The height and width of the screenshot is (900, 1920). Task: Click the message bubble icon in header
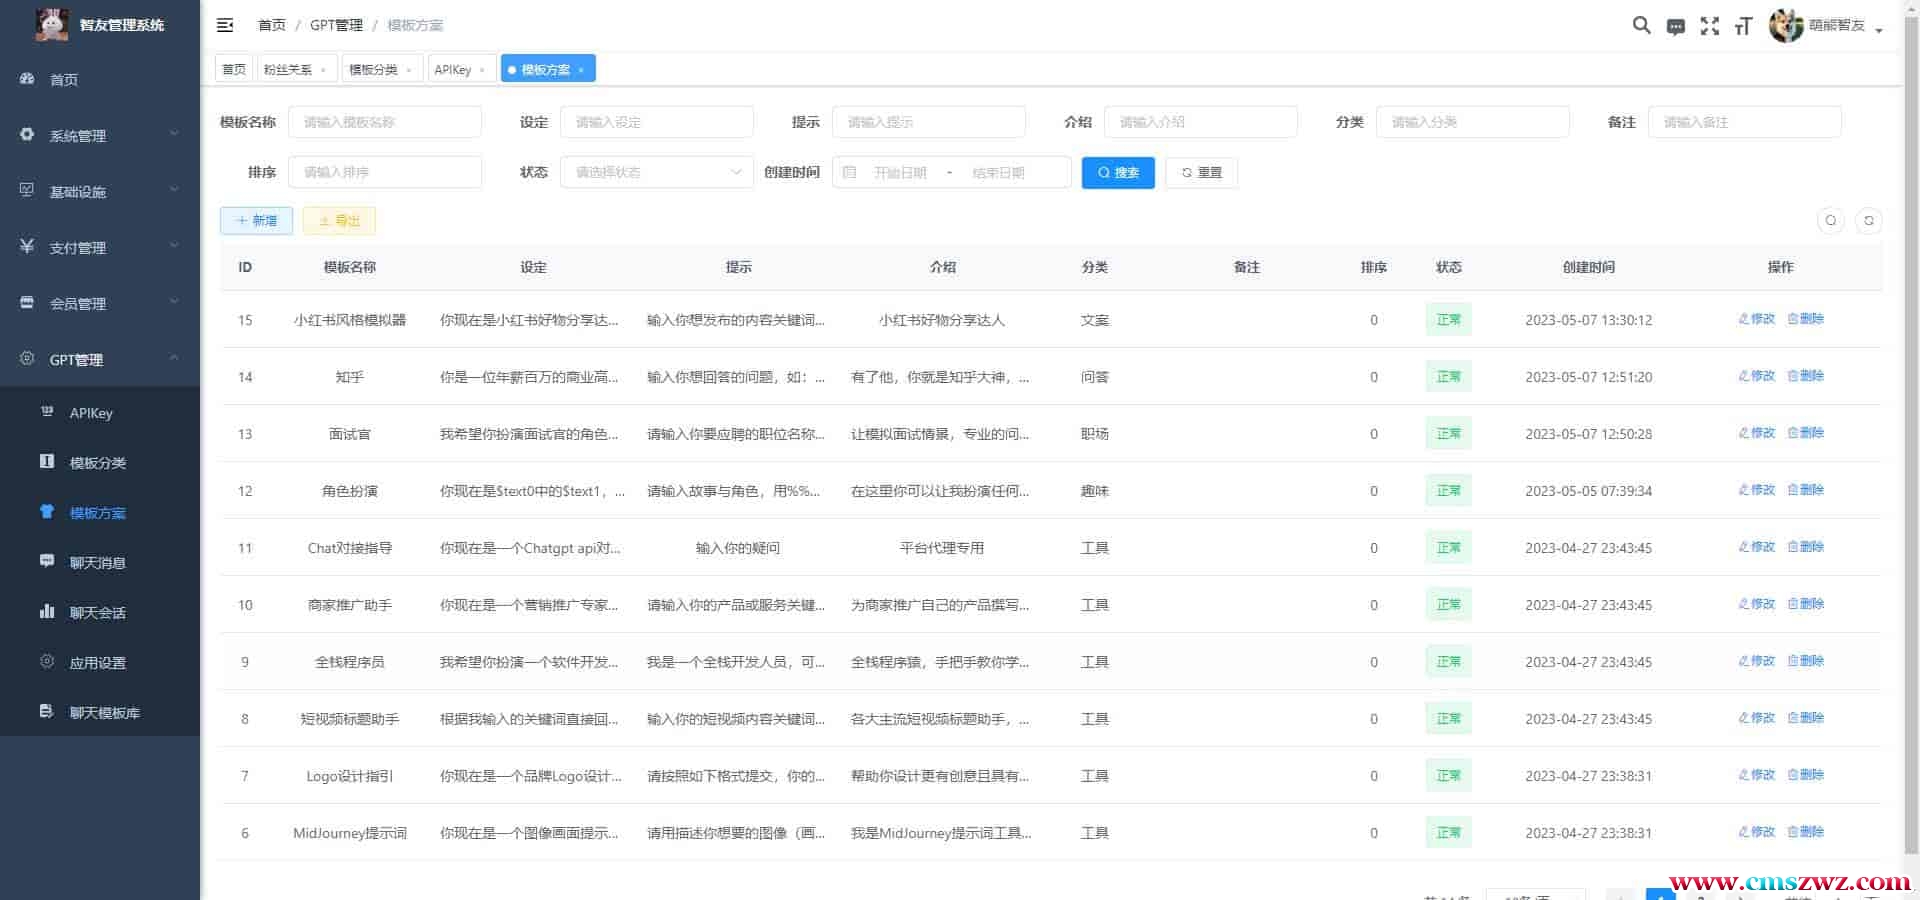point(1676,27)
